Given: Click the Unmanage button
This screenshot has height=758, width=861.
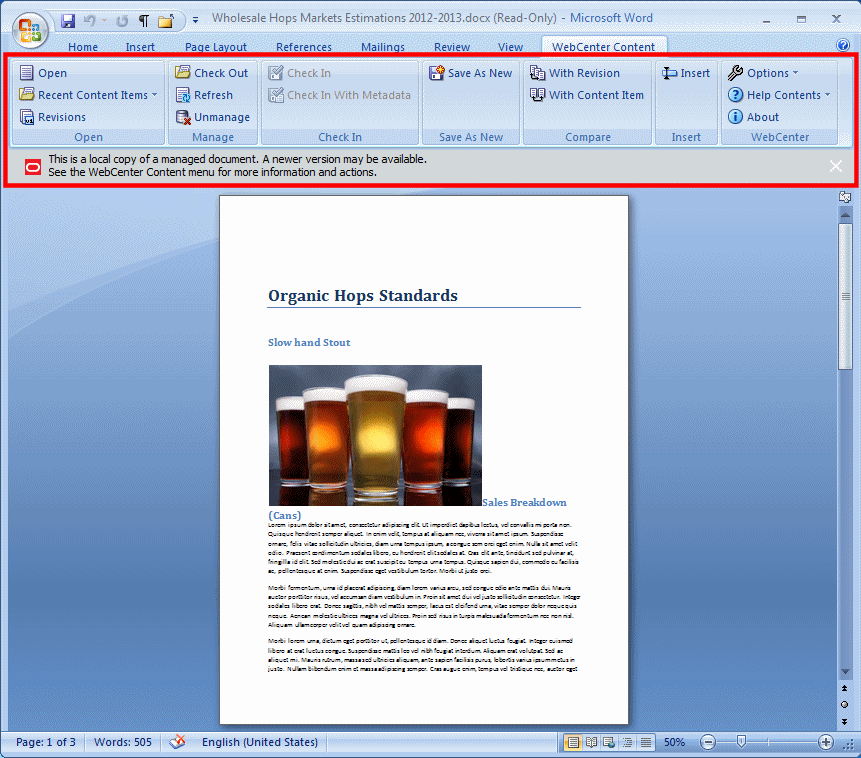Looking at the screenshot, I should pyautogui.click(x=213, y=117).
